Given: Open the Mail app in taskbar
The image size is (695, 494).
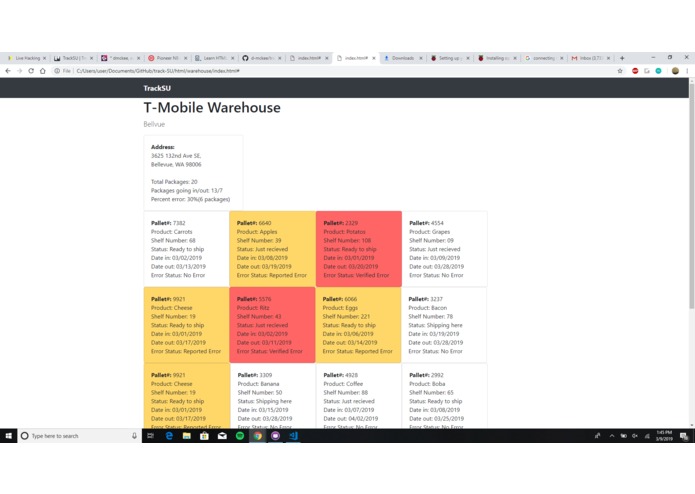Looking at the screenshot, I should pos(222,436).
